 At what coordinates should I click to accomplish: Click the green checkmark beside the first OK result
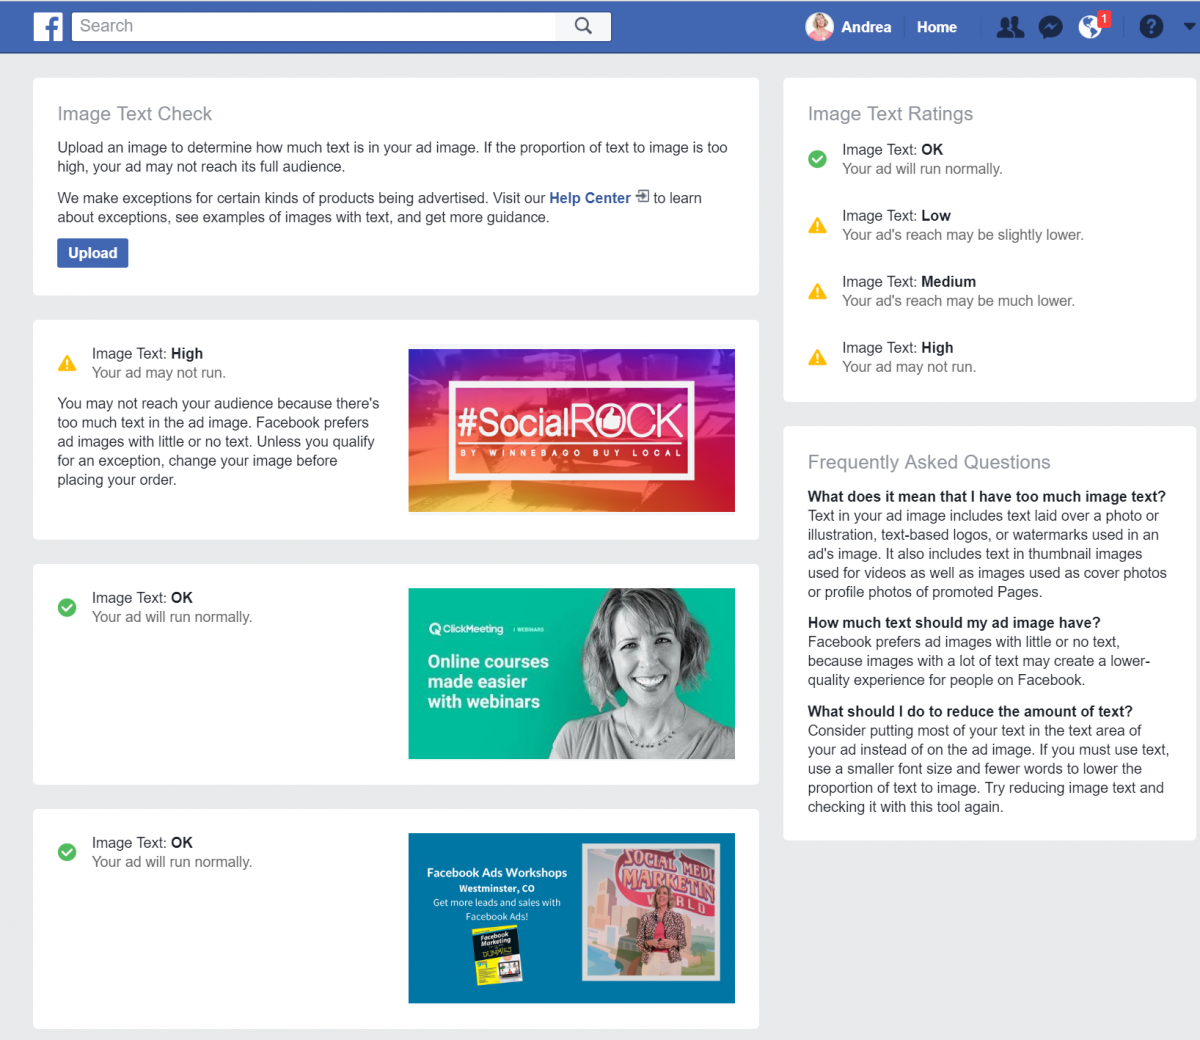click(x=67, y=607)
